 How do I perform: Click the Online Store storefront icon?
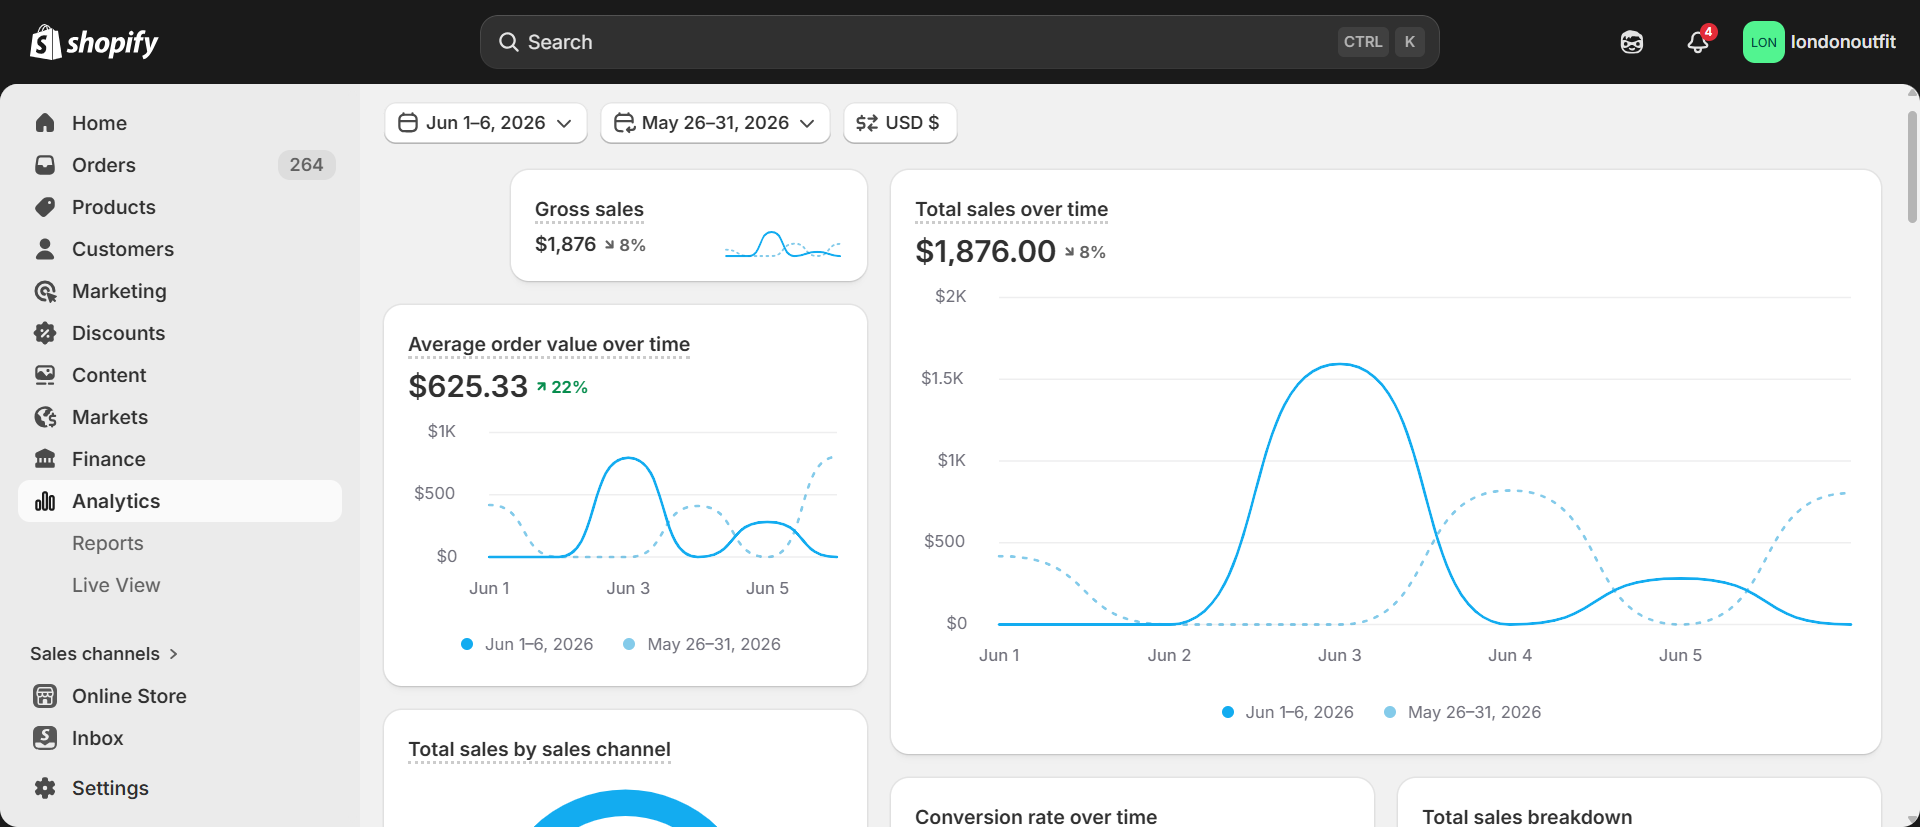45,696
